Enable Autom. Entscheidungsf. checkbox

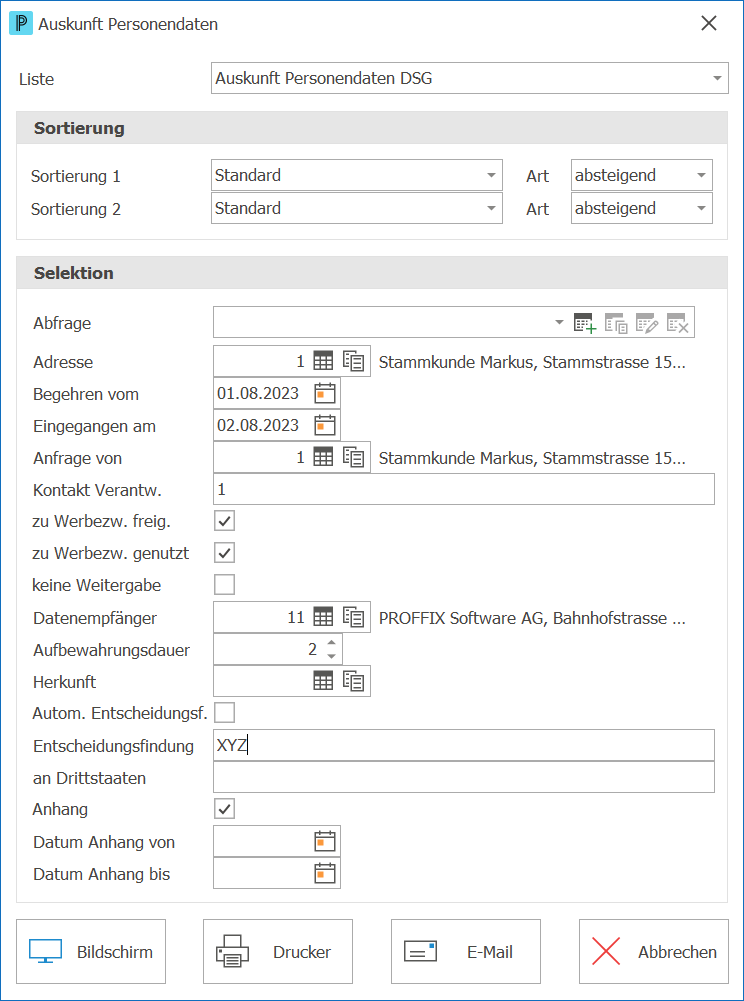tap(224, 712)
